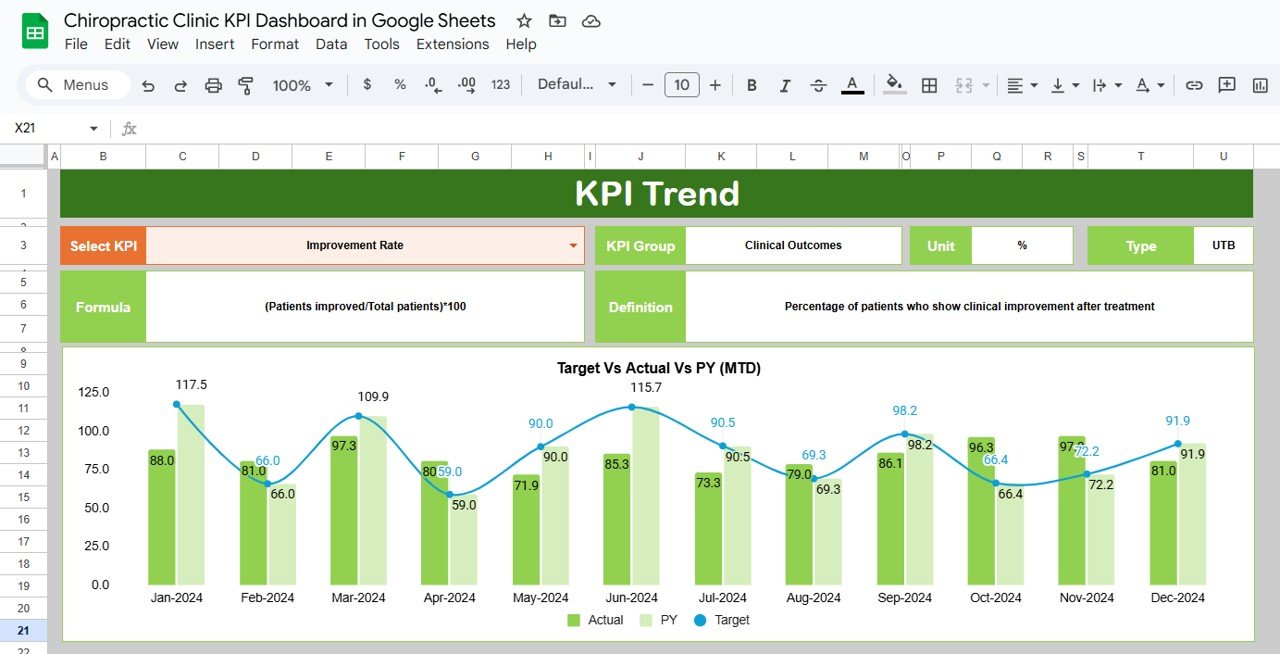Image resolution: width=1280 pixels, height=654 pixels.
Task: Select the Paint format tool
Action: pyautogui.click(x=245, y=86)
